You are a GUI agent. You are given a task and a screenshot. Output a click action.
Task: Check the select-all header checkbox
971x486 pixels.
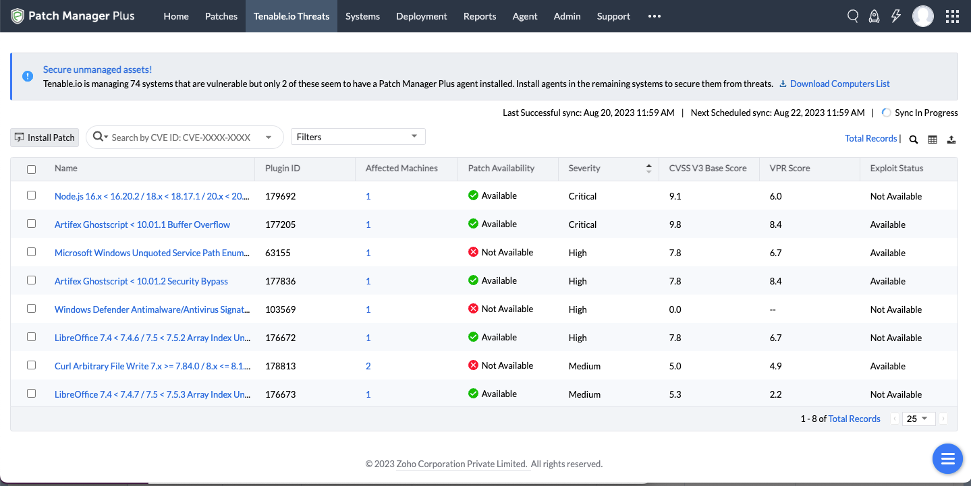(32, 169)
